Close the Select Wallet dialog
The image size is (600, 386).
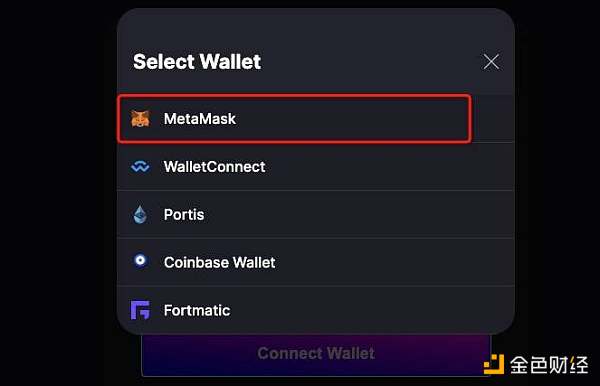point(491,62)
